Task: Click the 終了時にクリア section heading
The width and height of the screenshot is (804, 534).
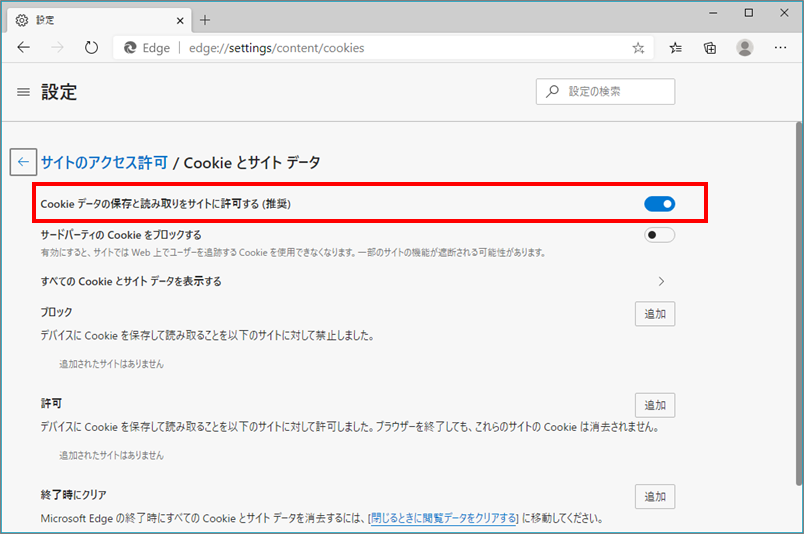Action: (73, 495)
